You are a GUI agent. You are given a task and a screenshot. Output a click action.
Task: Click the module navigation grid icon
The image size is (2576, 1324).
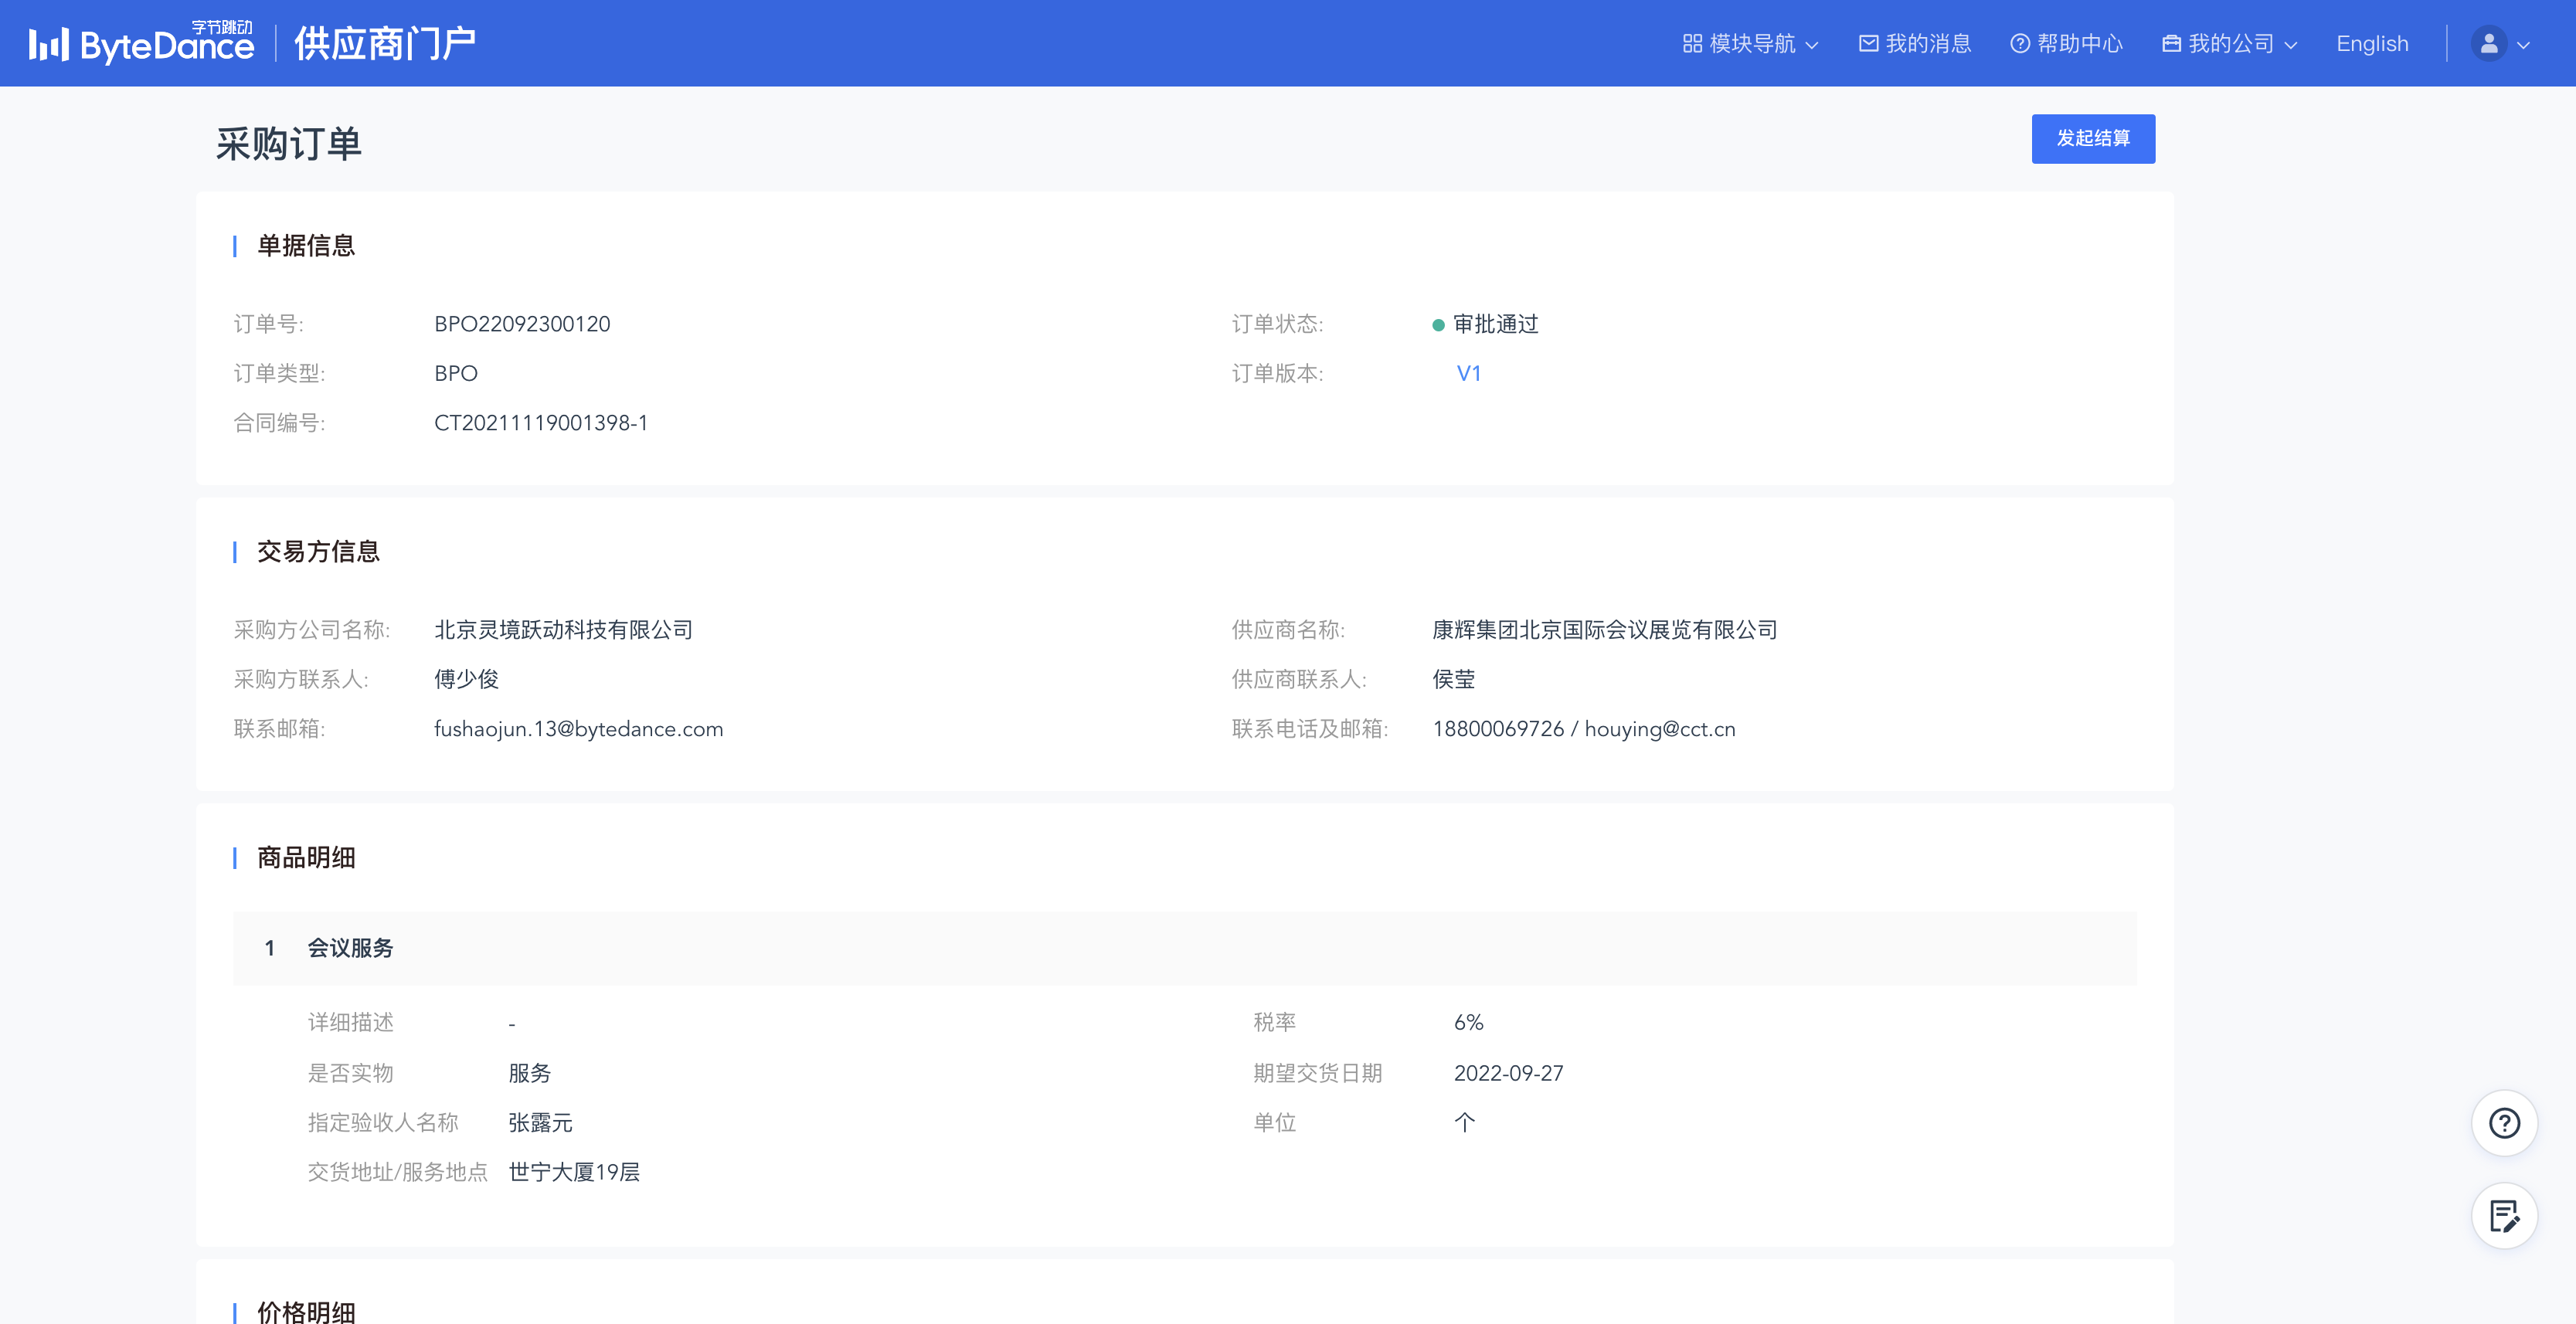[1691, 44]
